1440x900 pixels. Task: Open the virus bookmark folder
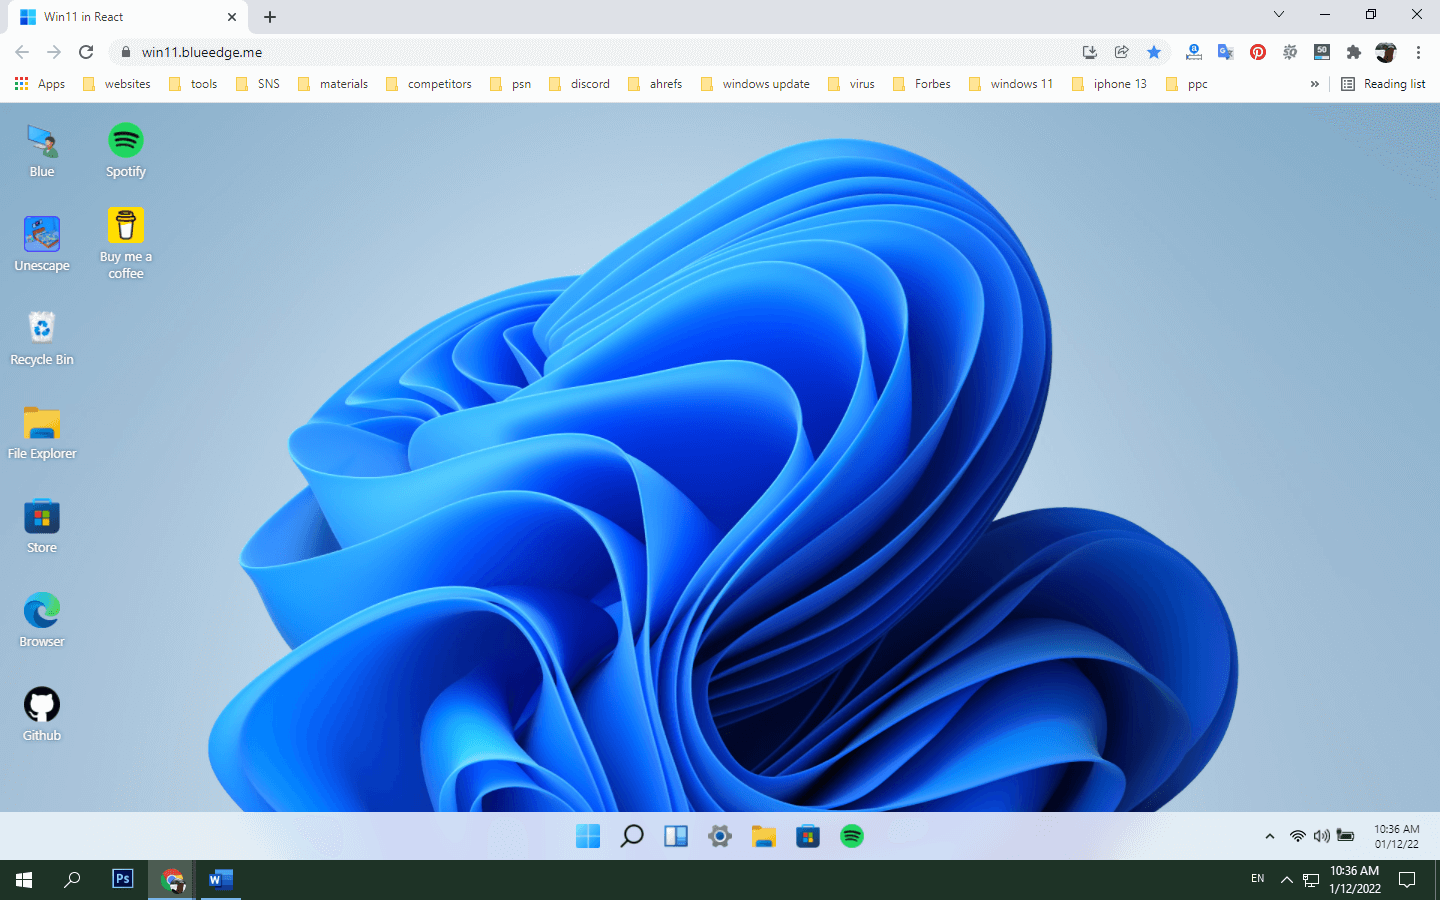pyautogui.click(x=852, y=84)
